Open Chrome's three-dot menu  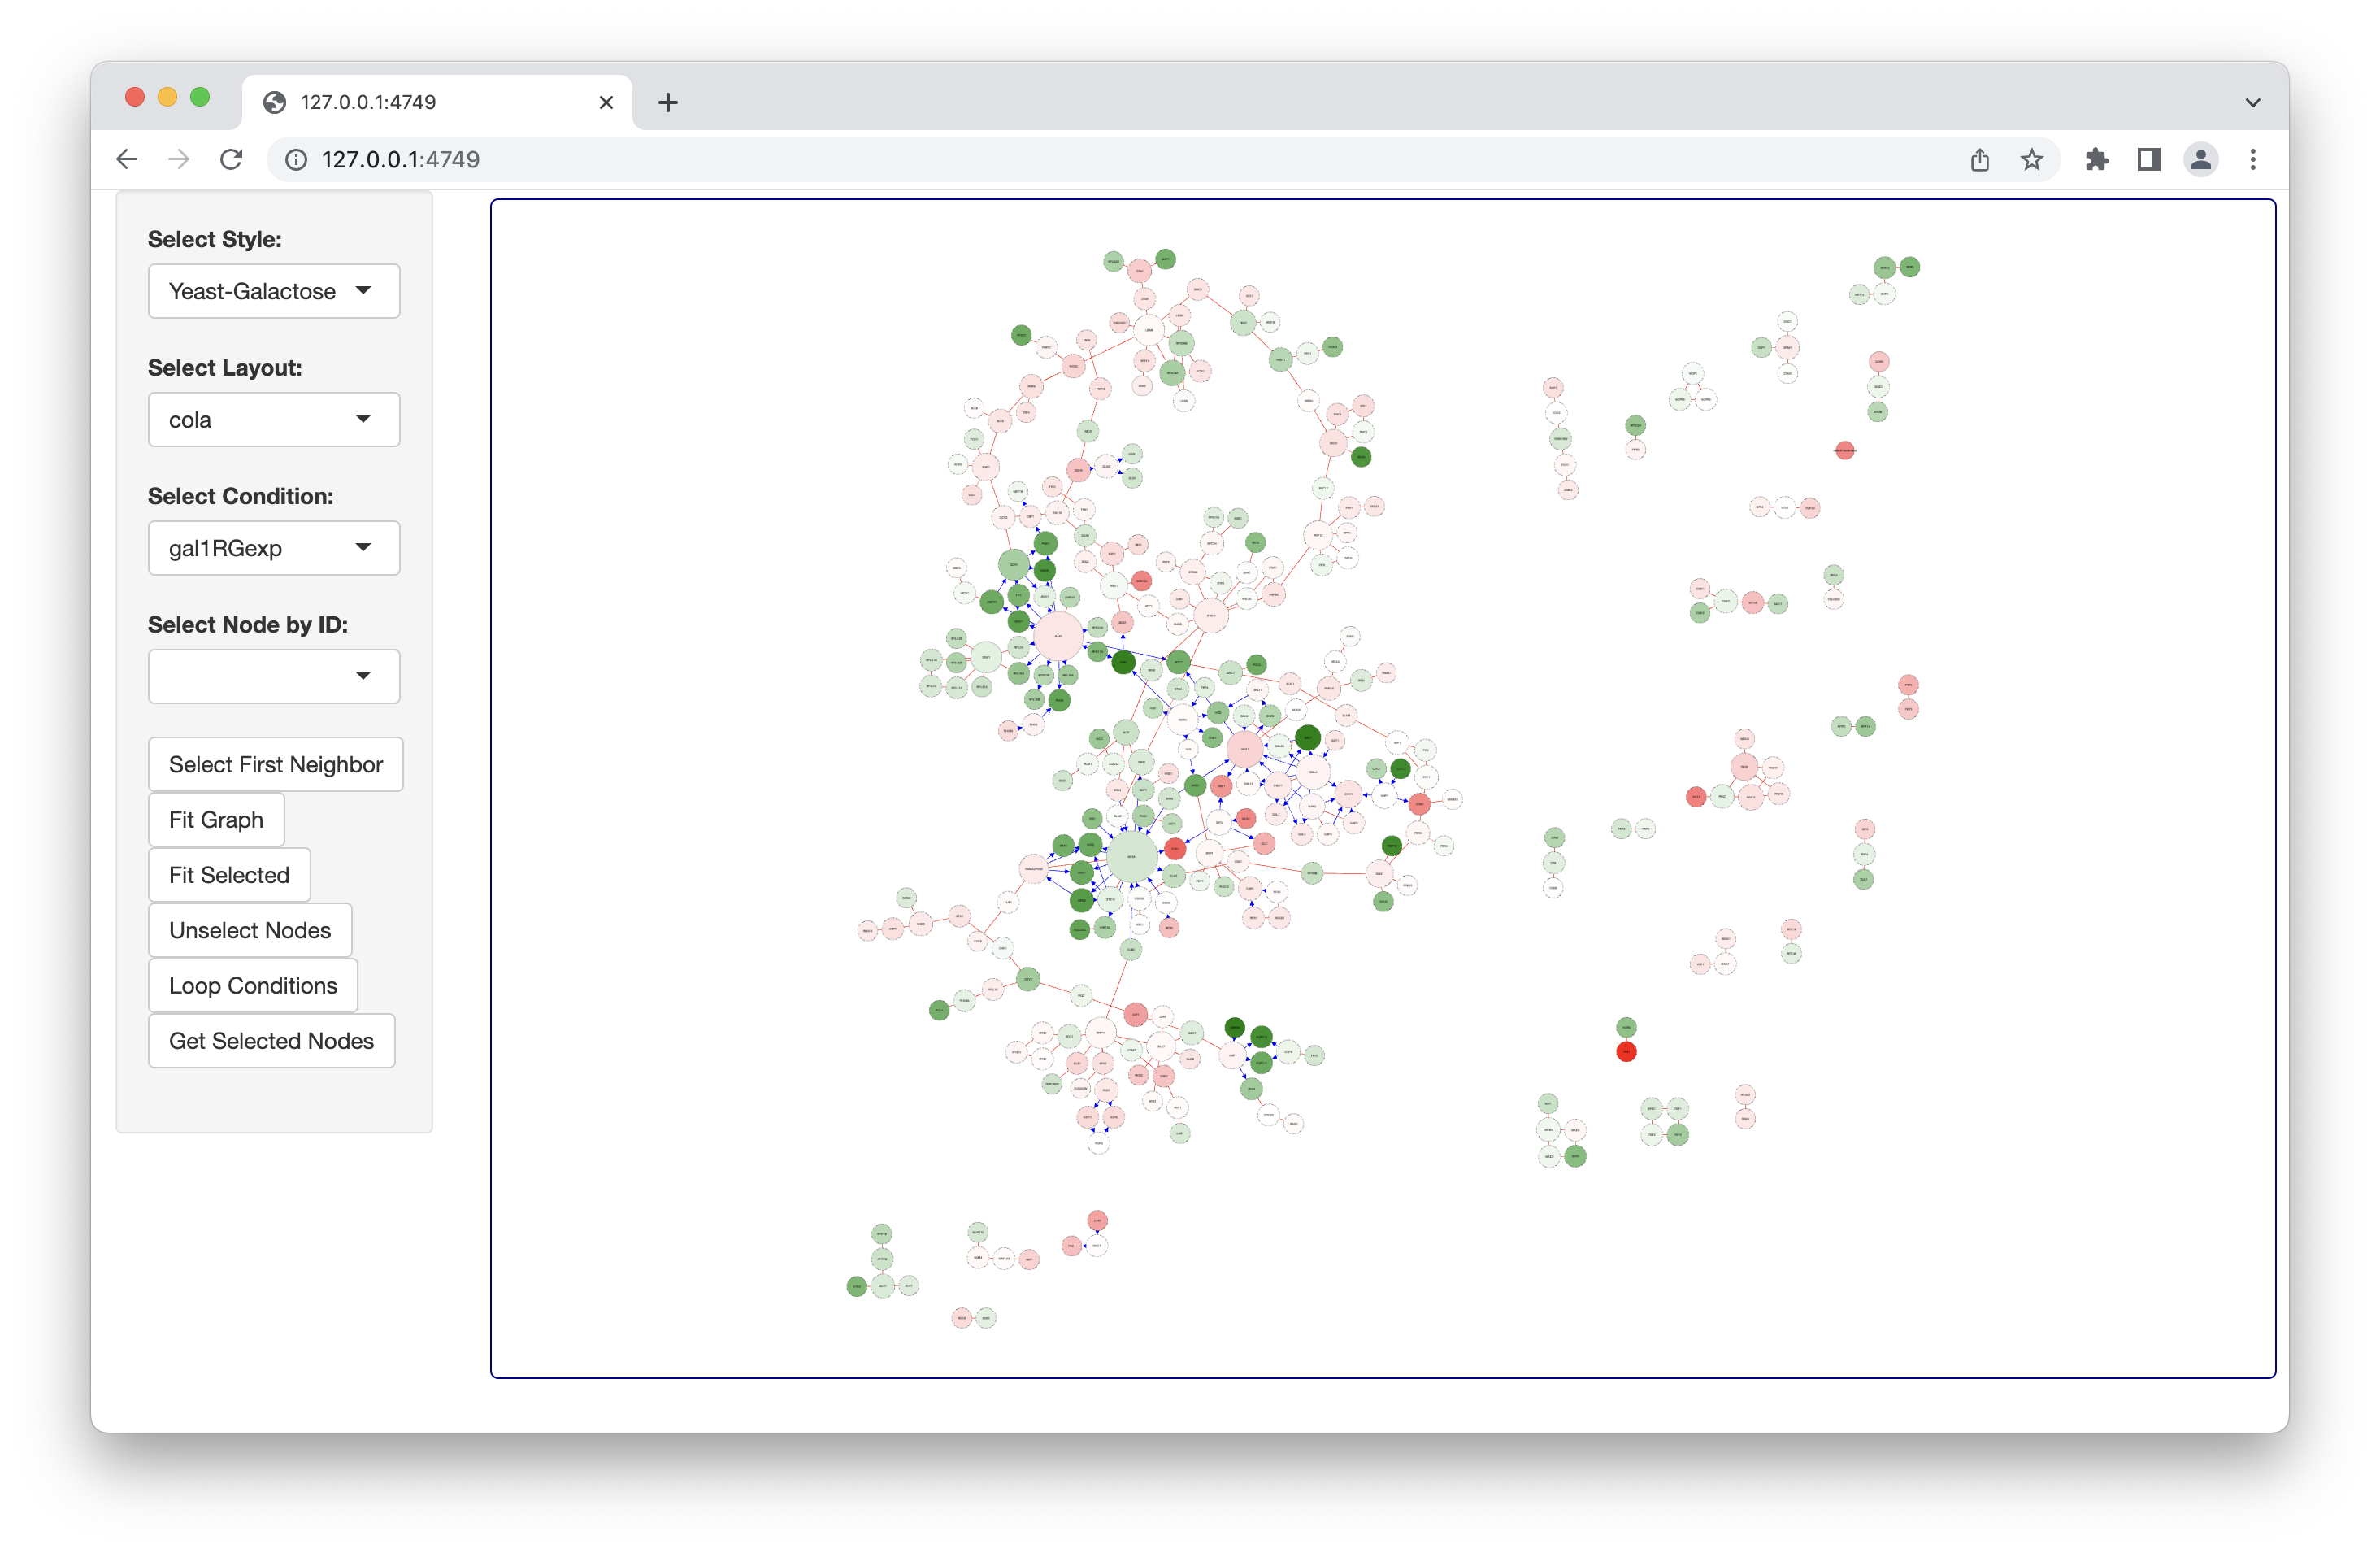point(2252,160)
